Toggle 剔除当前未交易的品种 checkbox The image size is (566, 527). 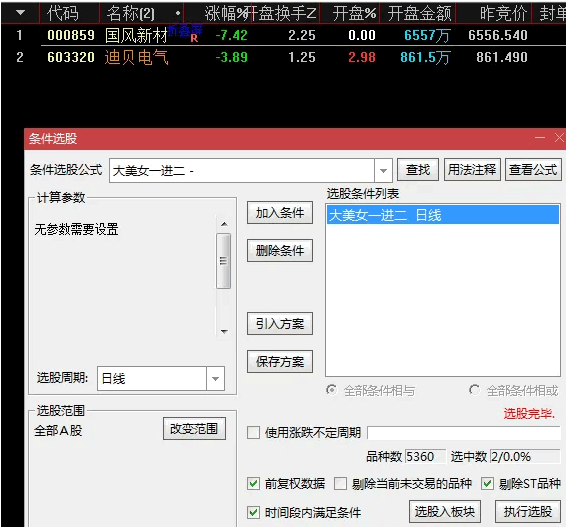point(340,483)
